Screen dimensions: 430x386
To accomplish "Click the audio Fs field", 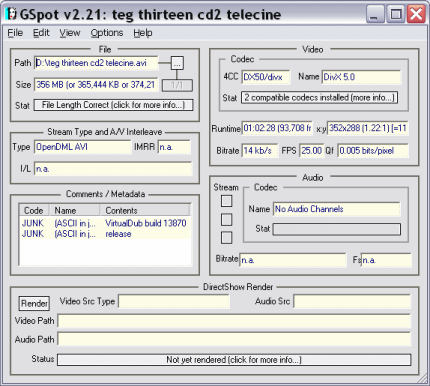I will (386, 260).
